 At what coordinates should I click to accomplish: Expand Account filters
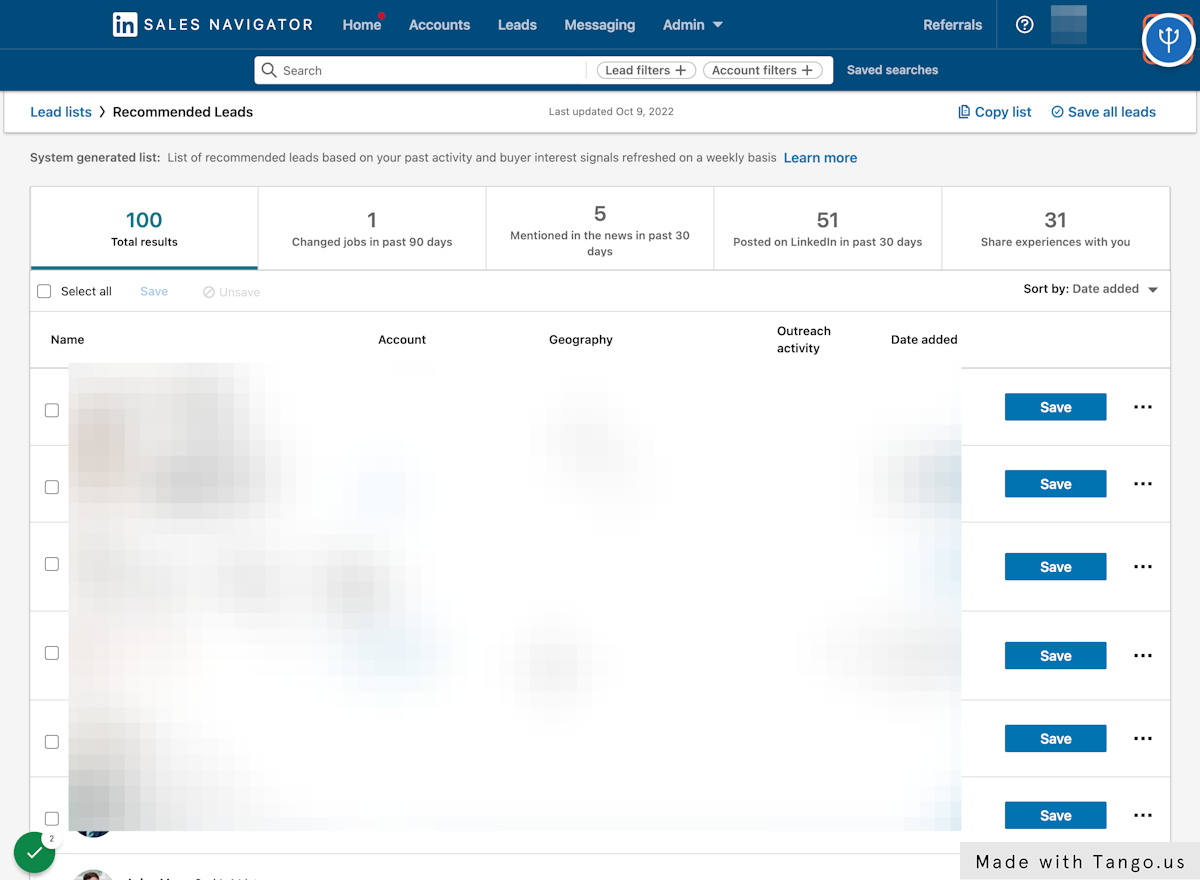(x=763, y=70)
